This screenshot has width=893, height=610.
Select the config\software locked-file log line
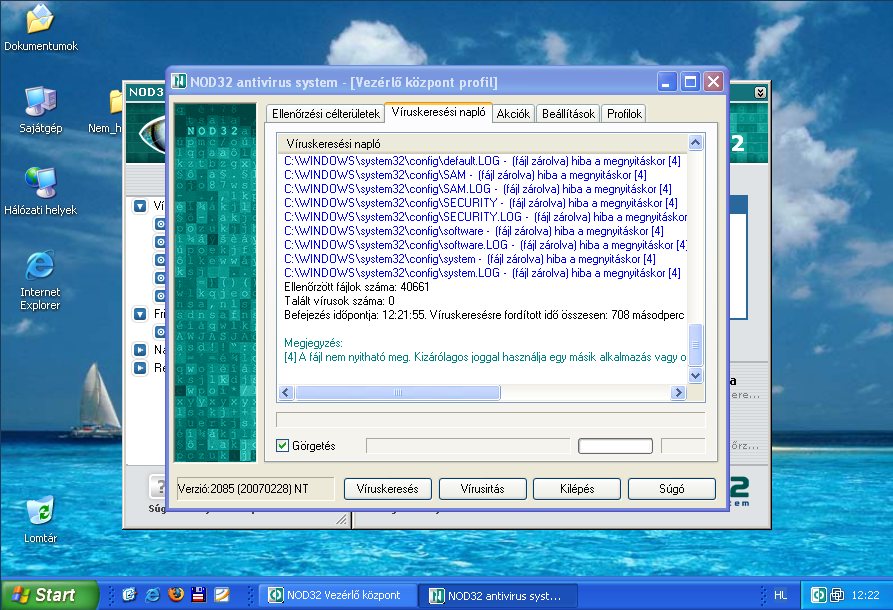click(x=474, y=231)
